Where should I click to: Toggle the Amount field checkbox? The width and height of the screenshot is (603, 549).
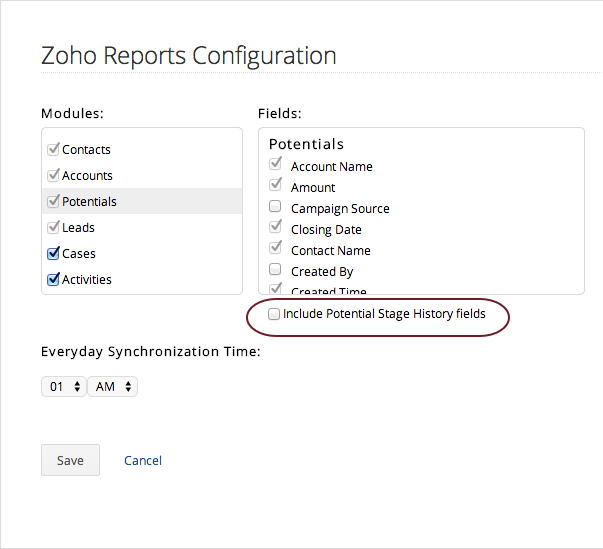275,186
